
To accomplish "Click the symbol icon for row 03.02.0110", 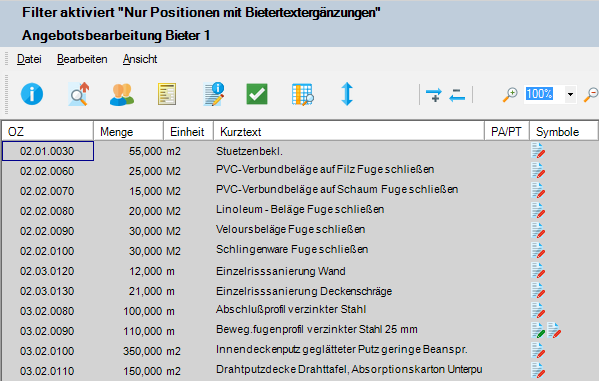I will (538, 370).
